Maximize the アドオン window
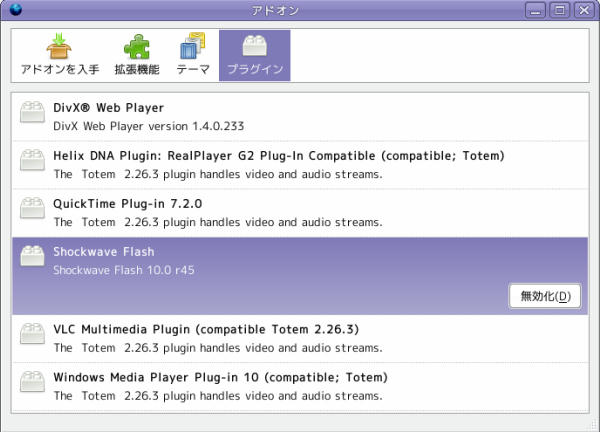This screenshot has width=600, height=432. [559, 10]
